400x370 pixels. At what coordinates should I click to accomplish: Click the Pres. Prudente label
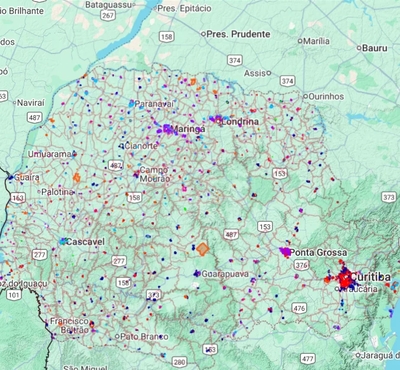[238, 34]
